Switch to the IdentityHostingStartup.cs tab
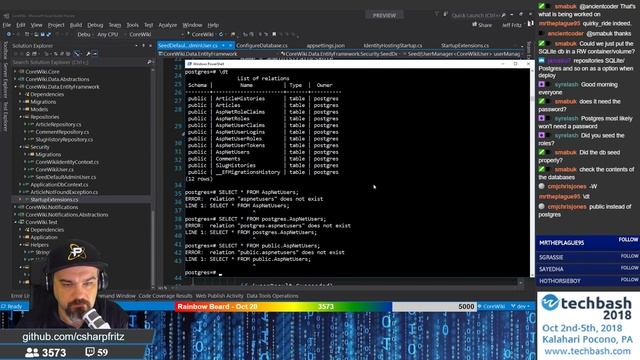The image size is (640, 360). coord(393,45)
